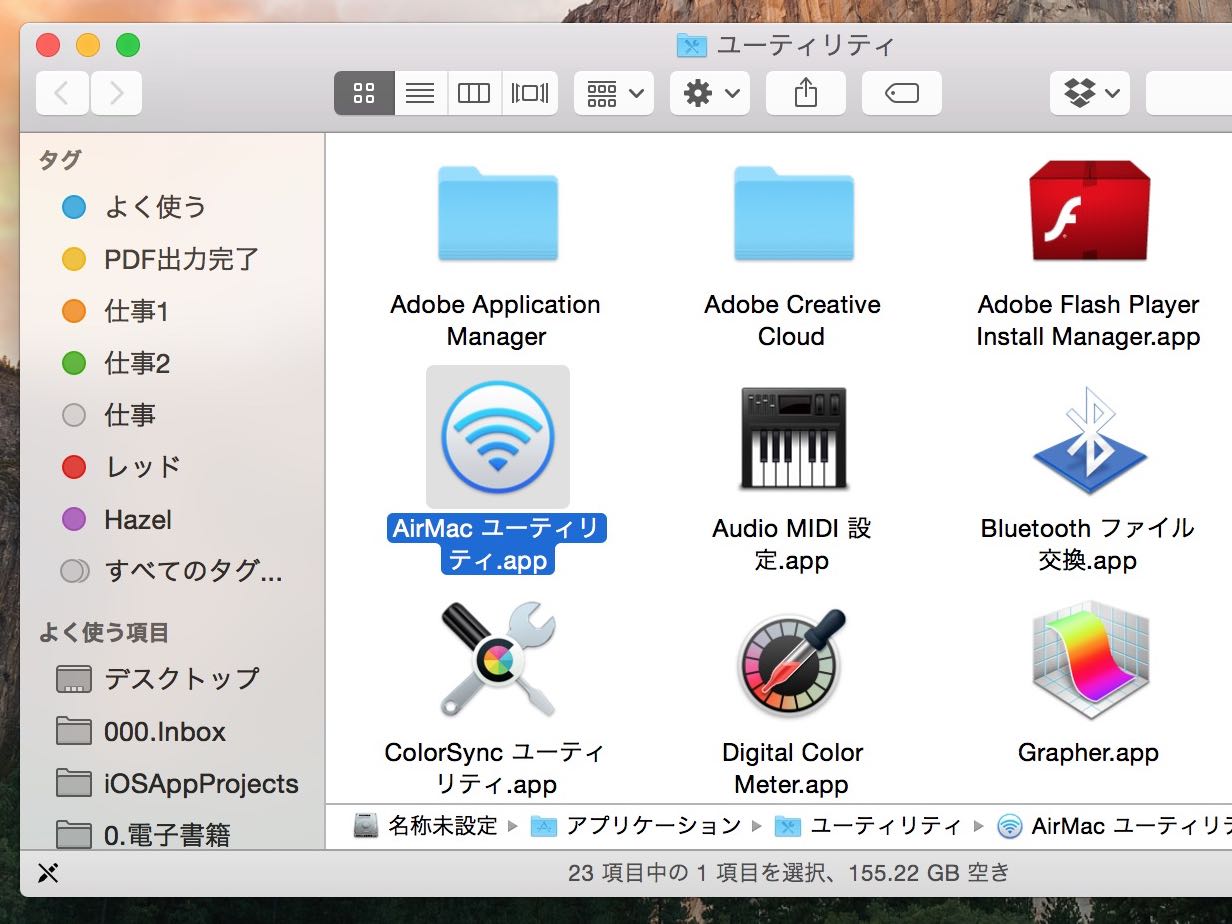Select the Audio MIDI piano icon
Image resolution: width=1232 pixels, height=924 pixels.
pos(792,438)
